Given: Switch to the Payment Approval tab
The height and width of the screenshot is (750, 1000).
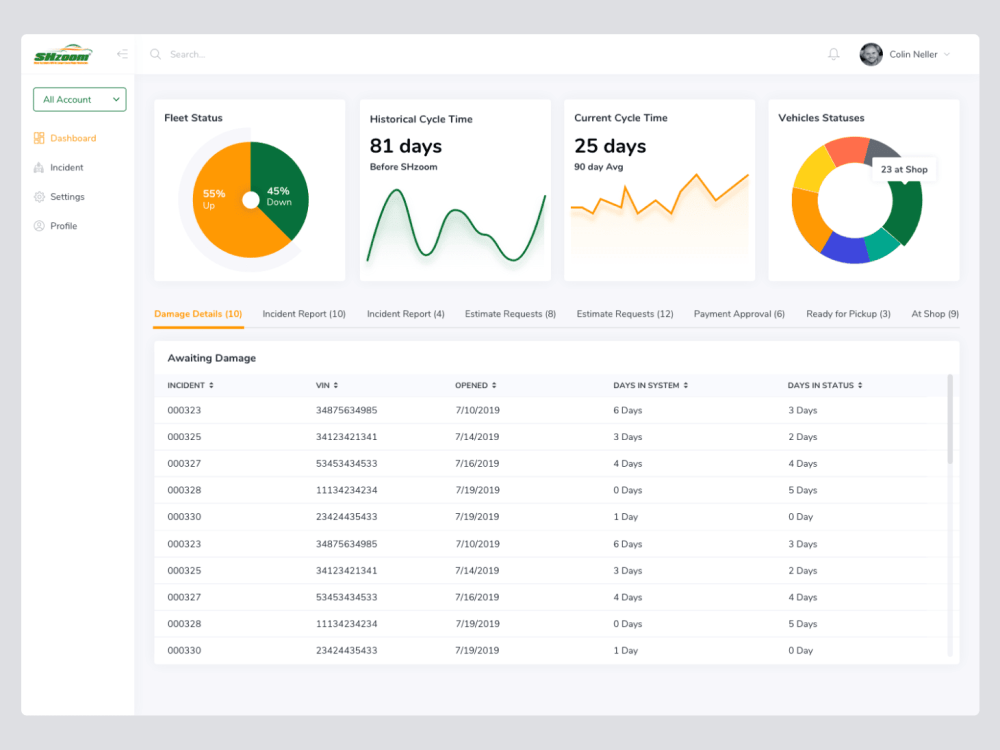Looking at the screenshot, I should pos(739,313).
